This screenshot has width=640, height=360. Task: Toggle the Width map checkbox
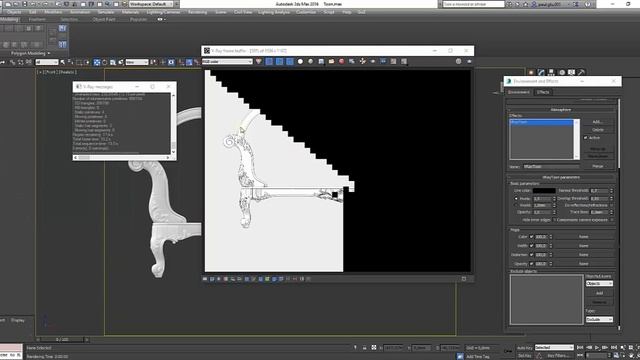coord(531,246)
